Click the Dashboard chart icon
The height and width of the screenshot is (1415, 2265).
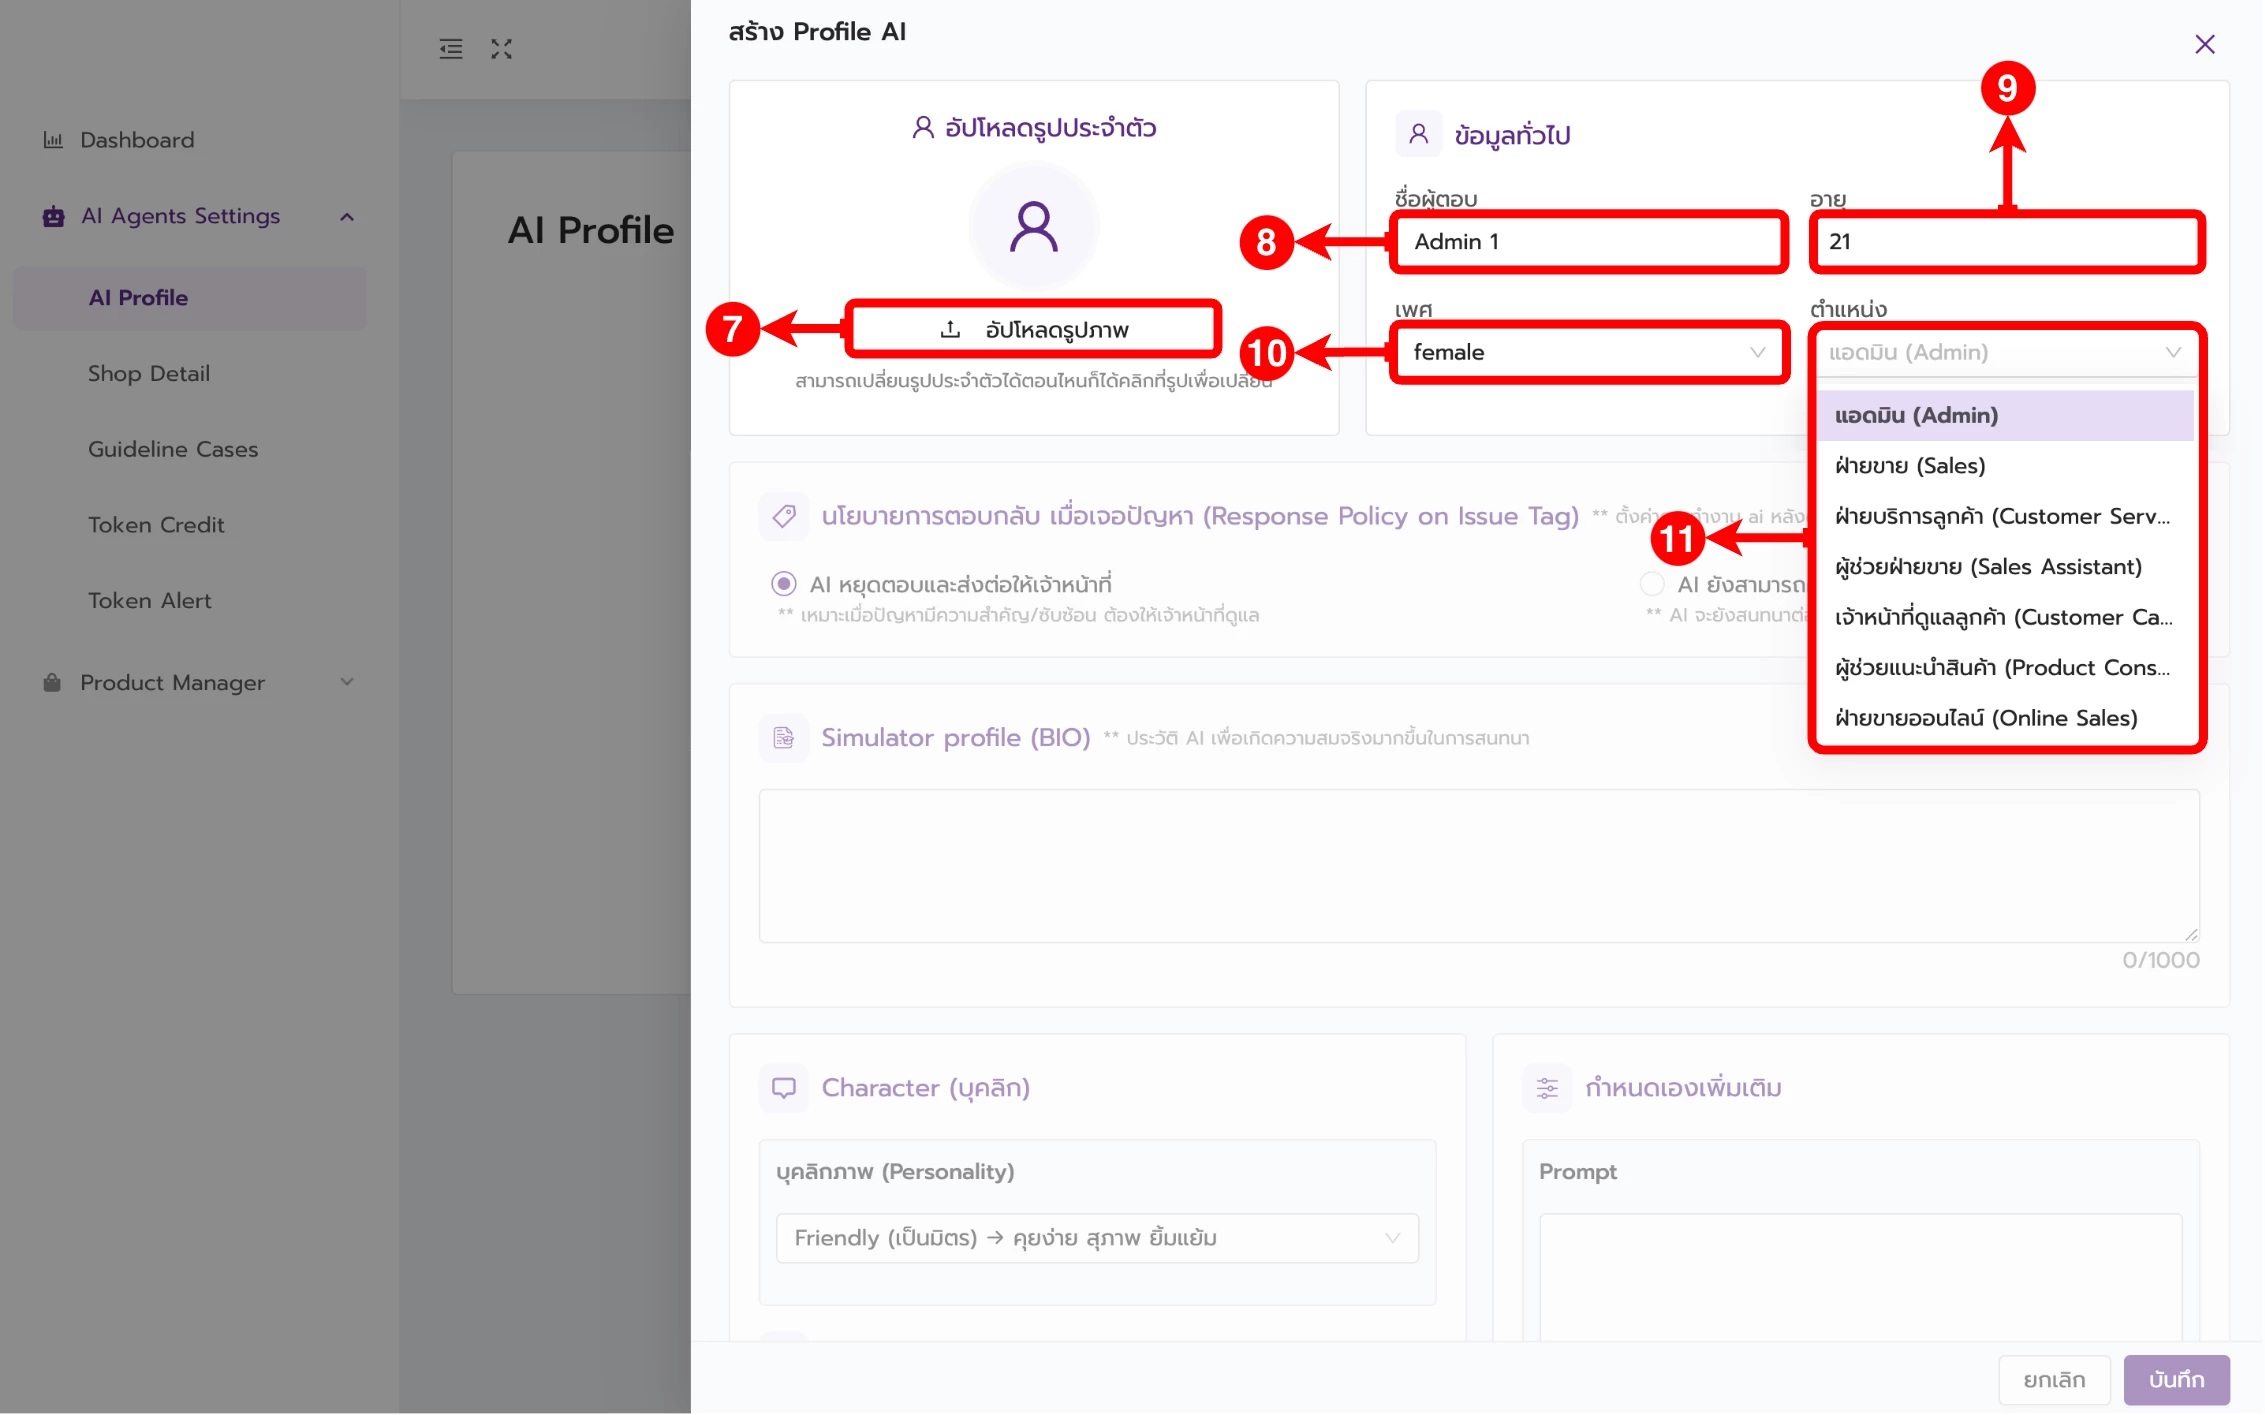pyautogui.click(x=53, y=140)
